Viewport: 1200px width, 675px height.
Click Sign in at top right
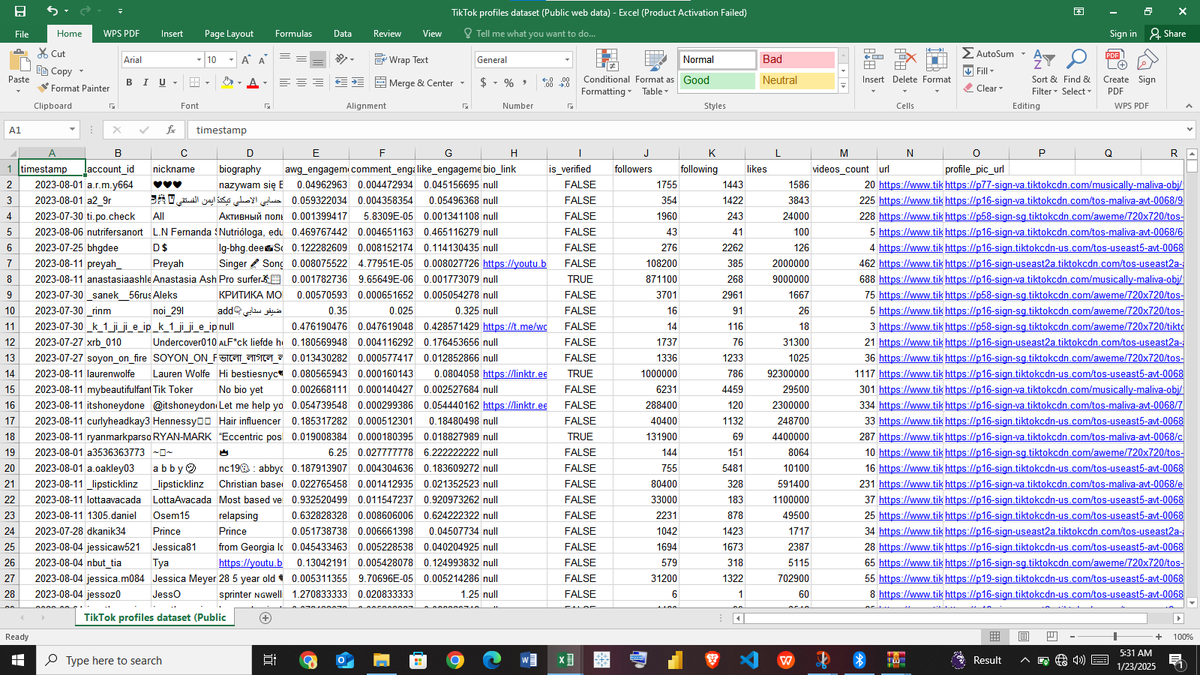click(x=1123, y=33)
